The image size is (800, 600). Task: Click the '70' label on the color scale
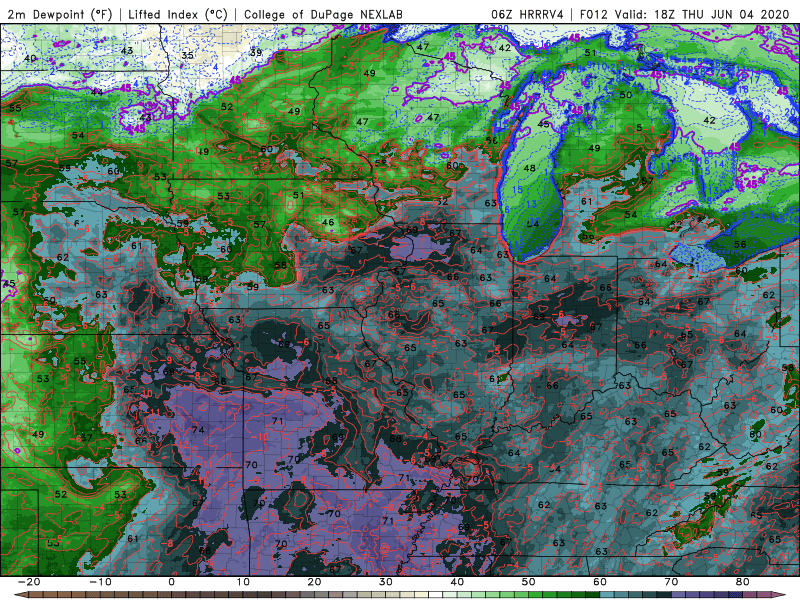pyautogui.click(x=671, y=582)
